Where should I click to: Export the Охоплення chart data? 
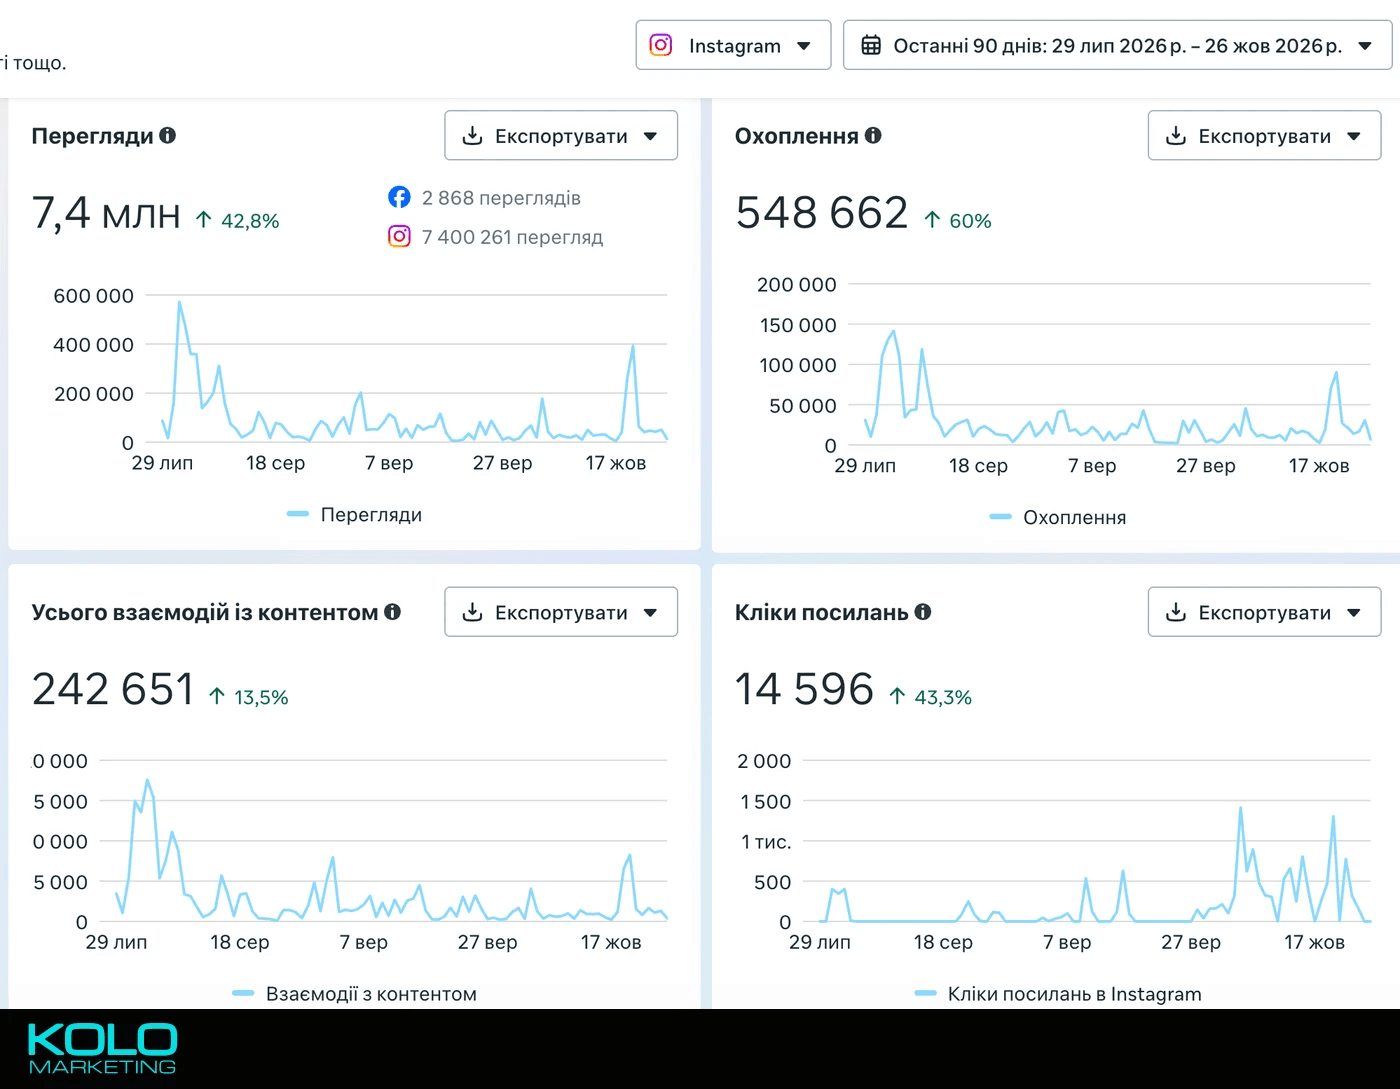pos(1264,135)
